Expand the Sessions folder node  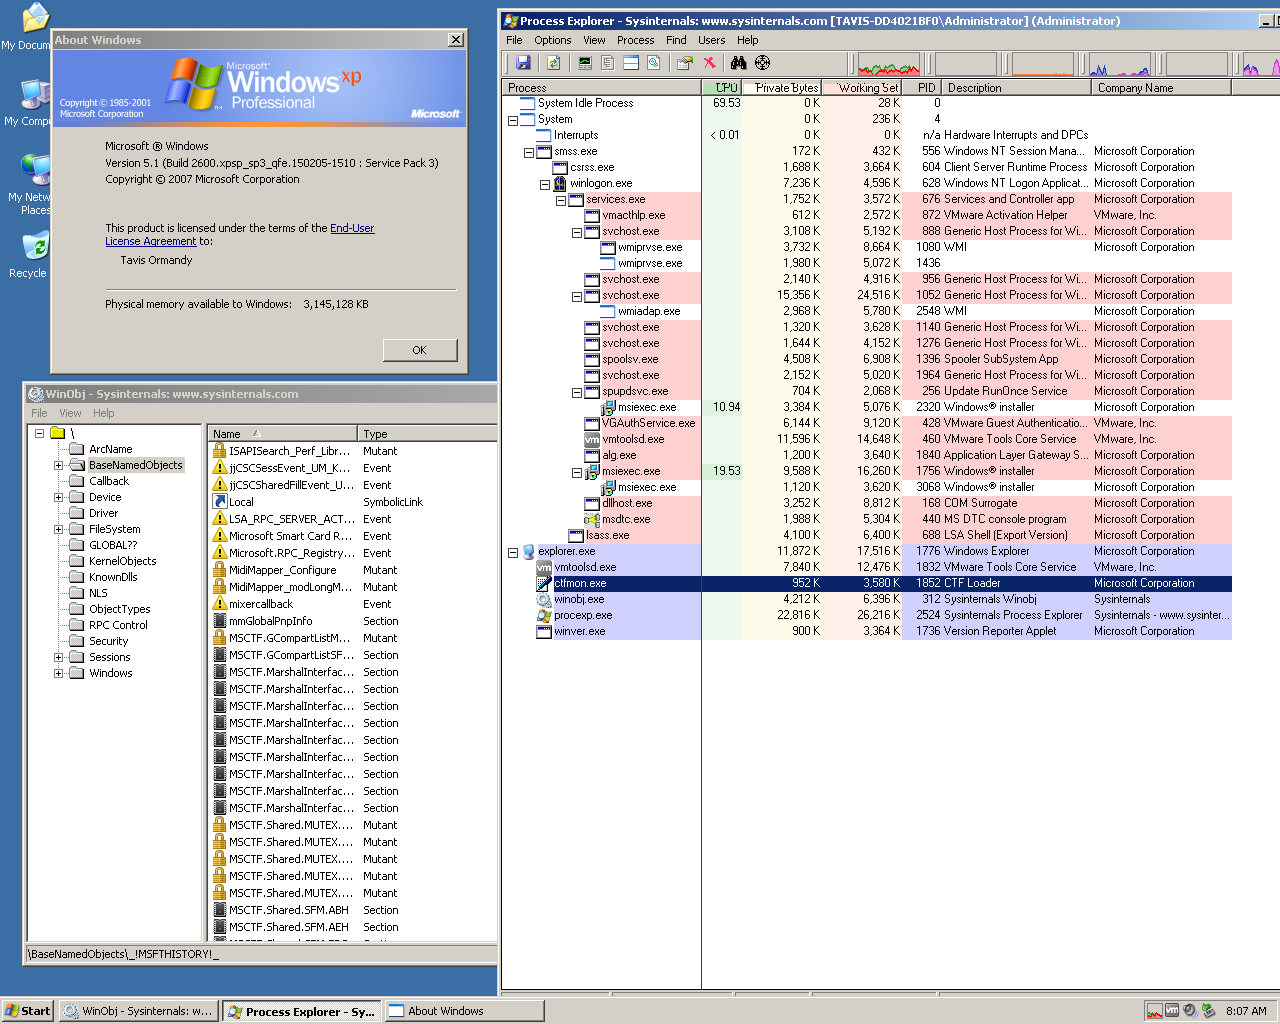tap(58, 658)
